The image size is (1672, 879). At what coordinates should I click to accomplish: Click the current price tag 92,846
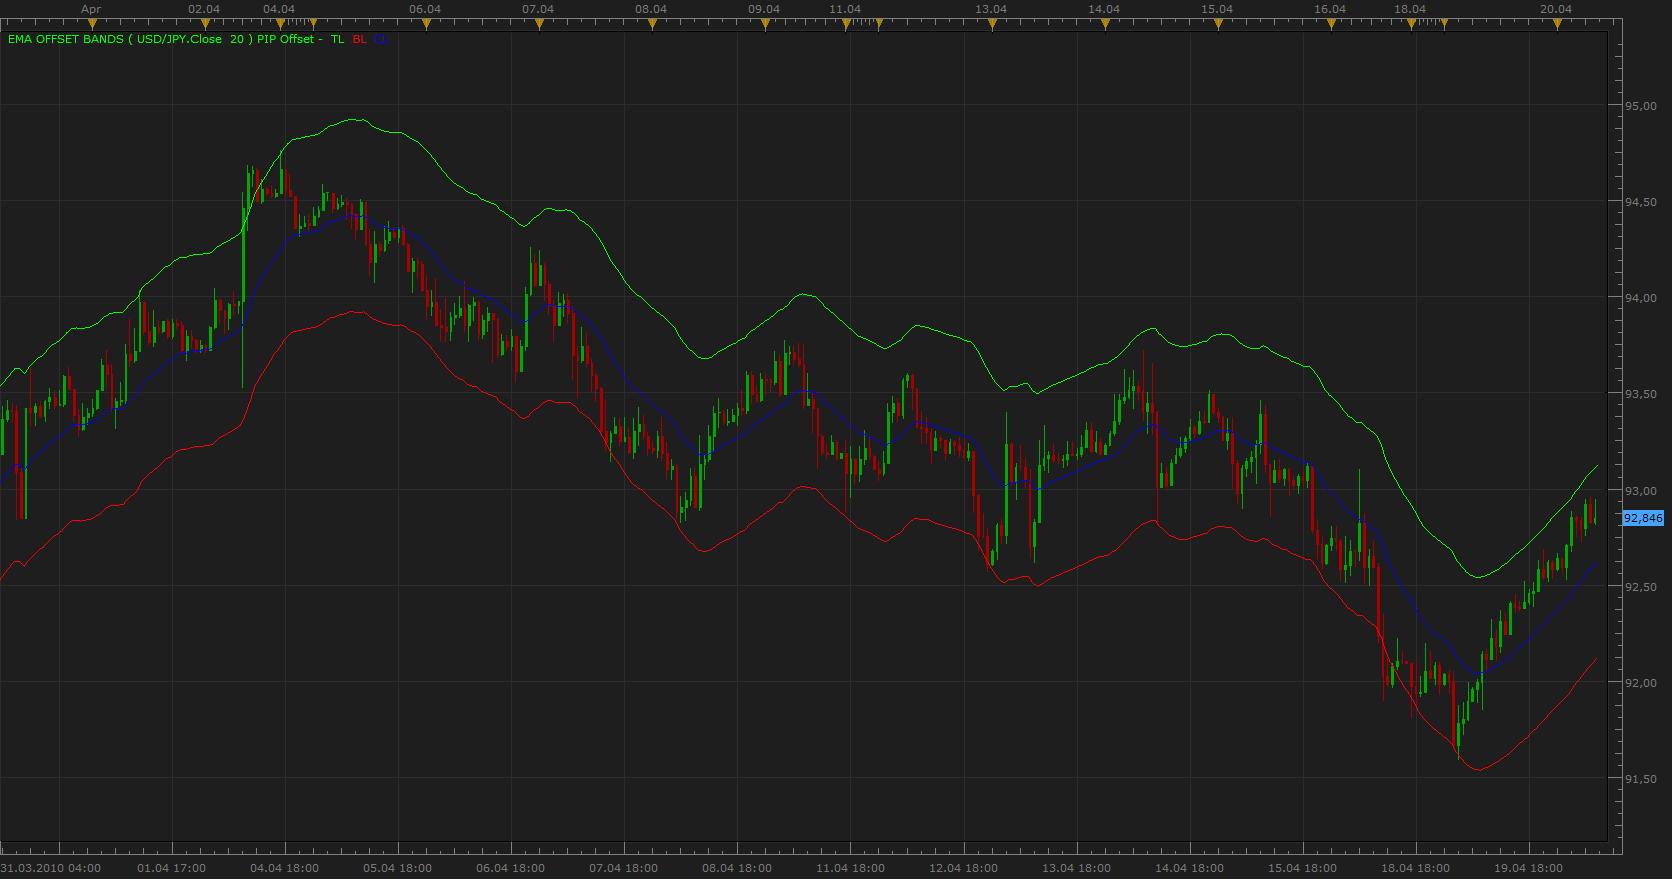1643,518
